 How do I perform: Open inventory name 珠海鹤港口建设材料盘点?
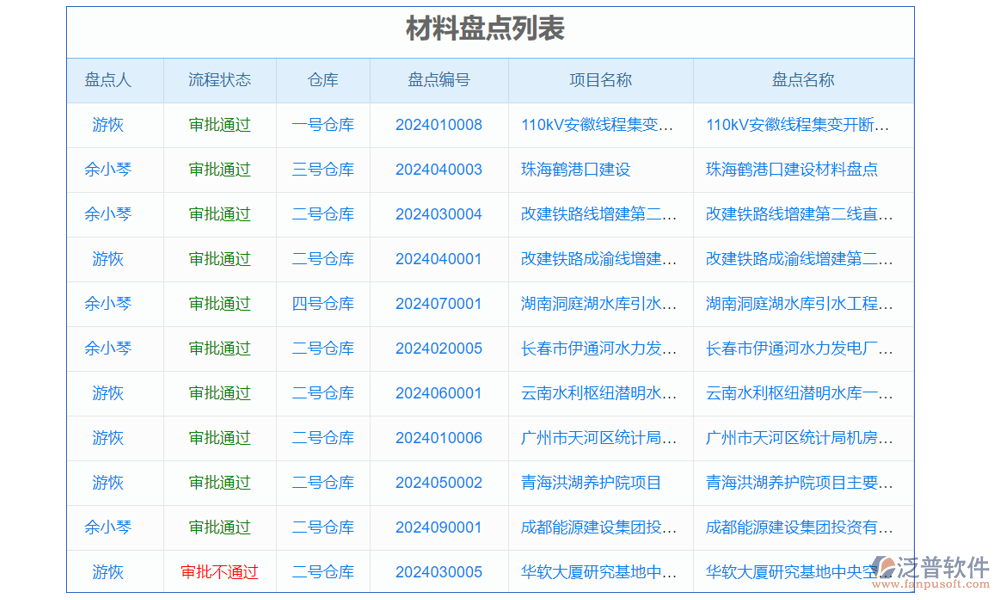792,170
